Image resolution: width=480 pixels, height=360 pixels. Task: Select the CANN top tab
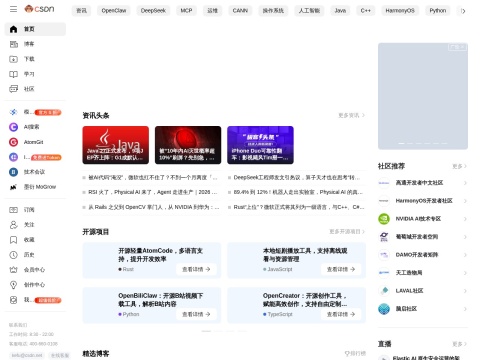[240, 11]
